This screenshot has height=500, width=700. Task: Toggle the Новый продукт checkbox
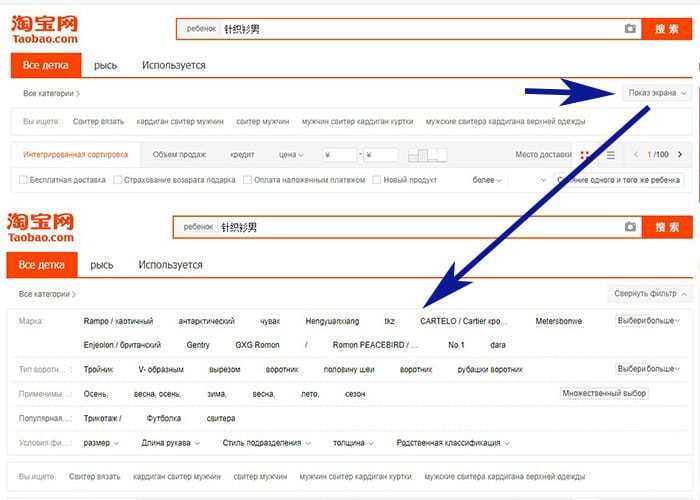pos(377,180)
